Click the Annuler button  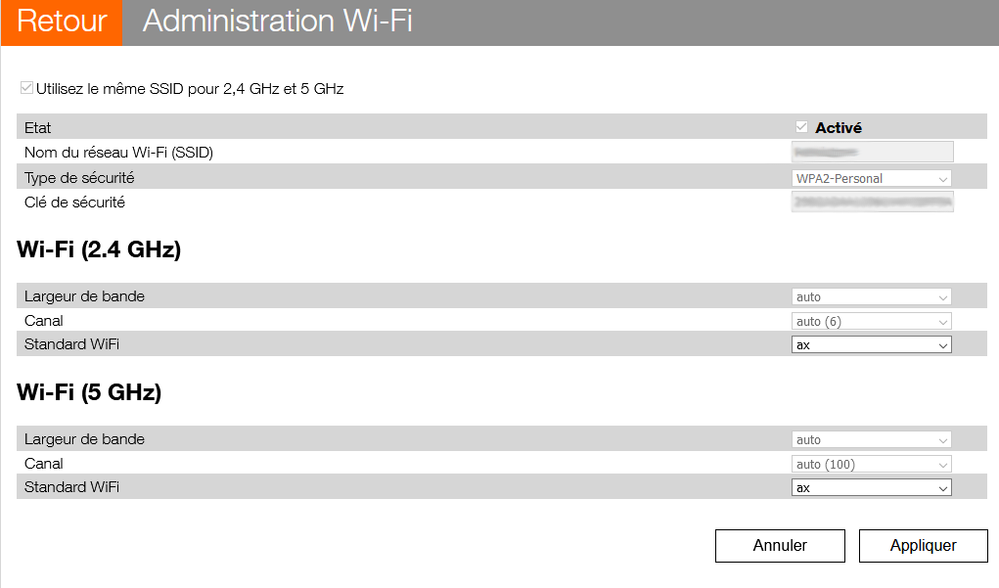(x=779, y=545)
